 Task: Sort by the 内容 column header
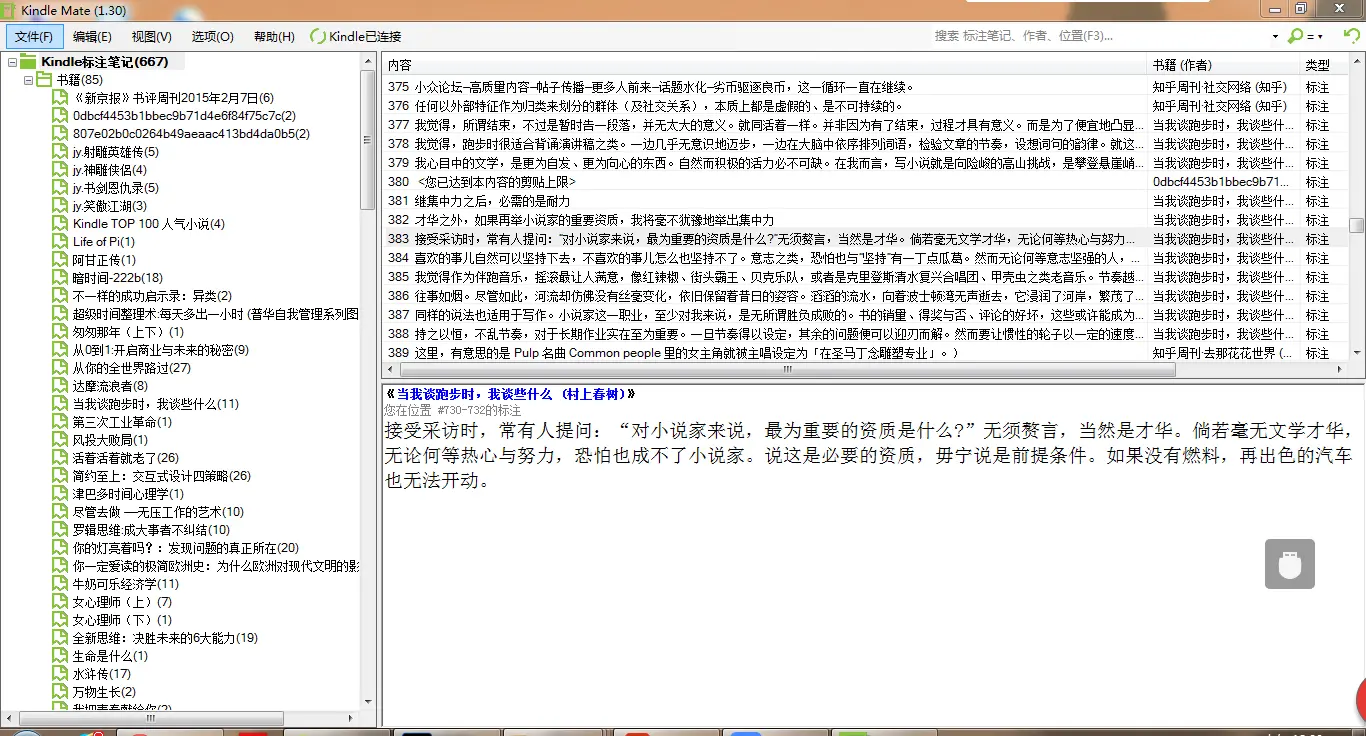point(765,64)
